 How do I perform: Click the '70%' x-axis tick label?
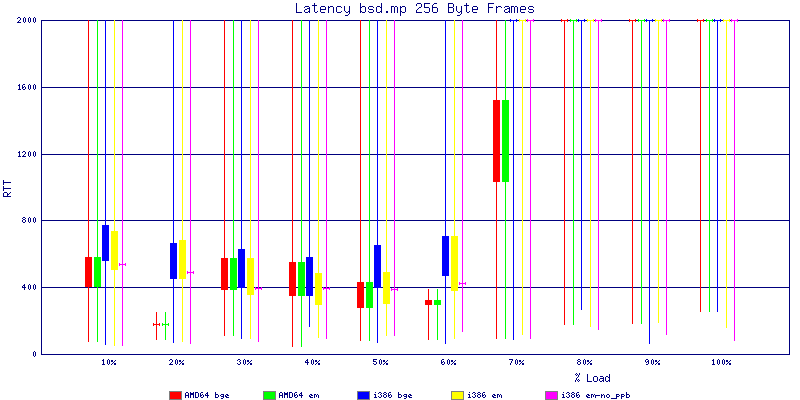point(517,362)
